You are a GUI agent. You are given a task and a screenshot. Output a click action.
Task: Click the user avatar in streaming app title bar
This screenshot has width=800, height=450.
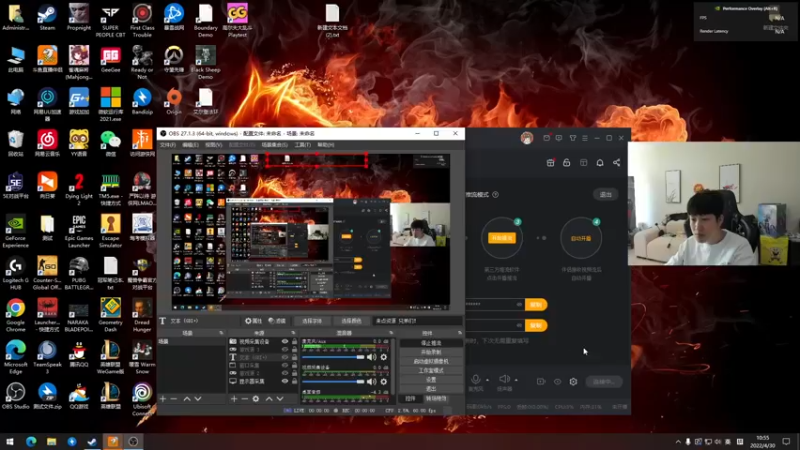coord(527,138)
